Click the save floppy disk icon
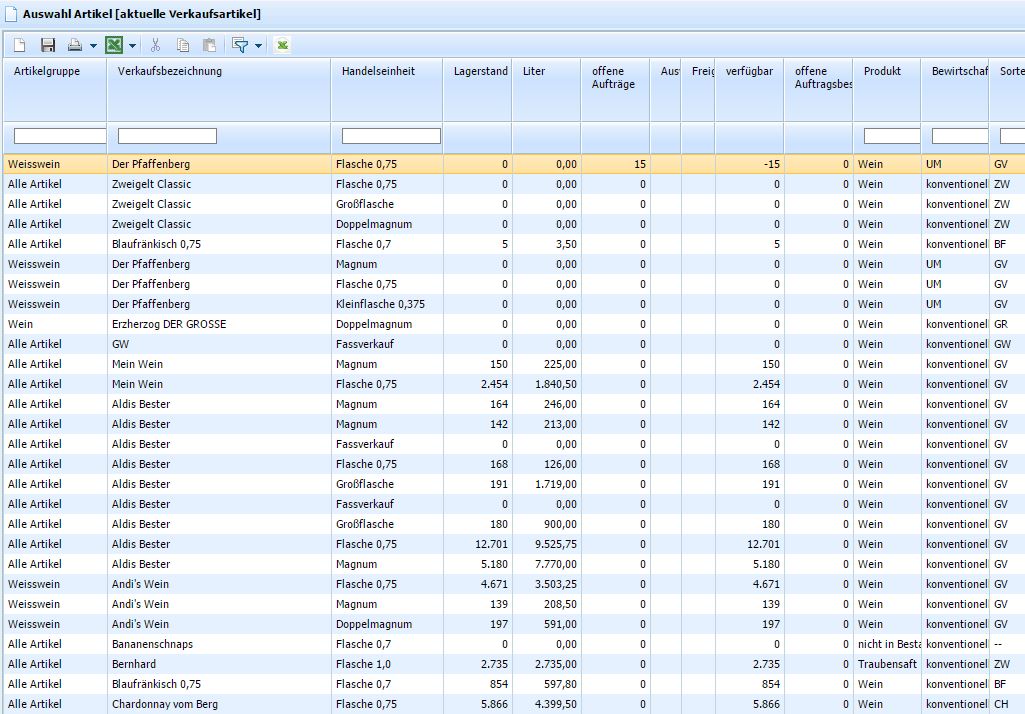 [48, 45]
